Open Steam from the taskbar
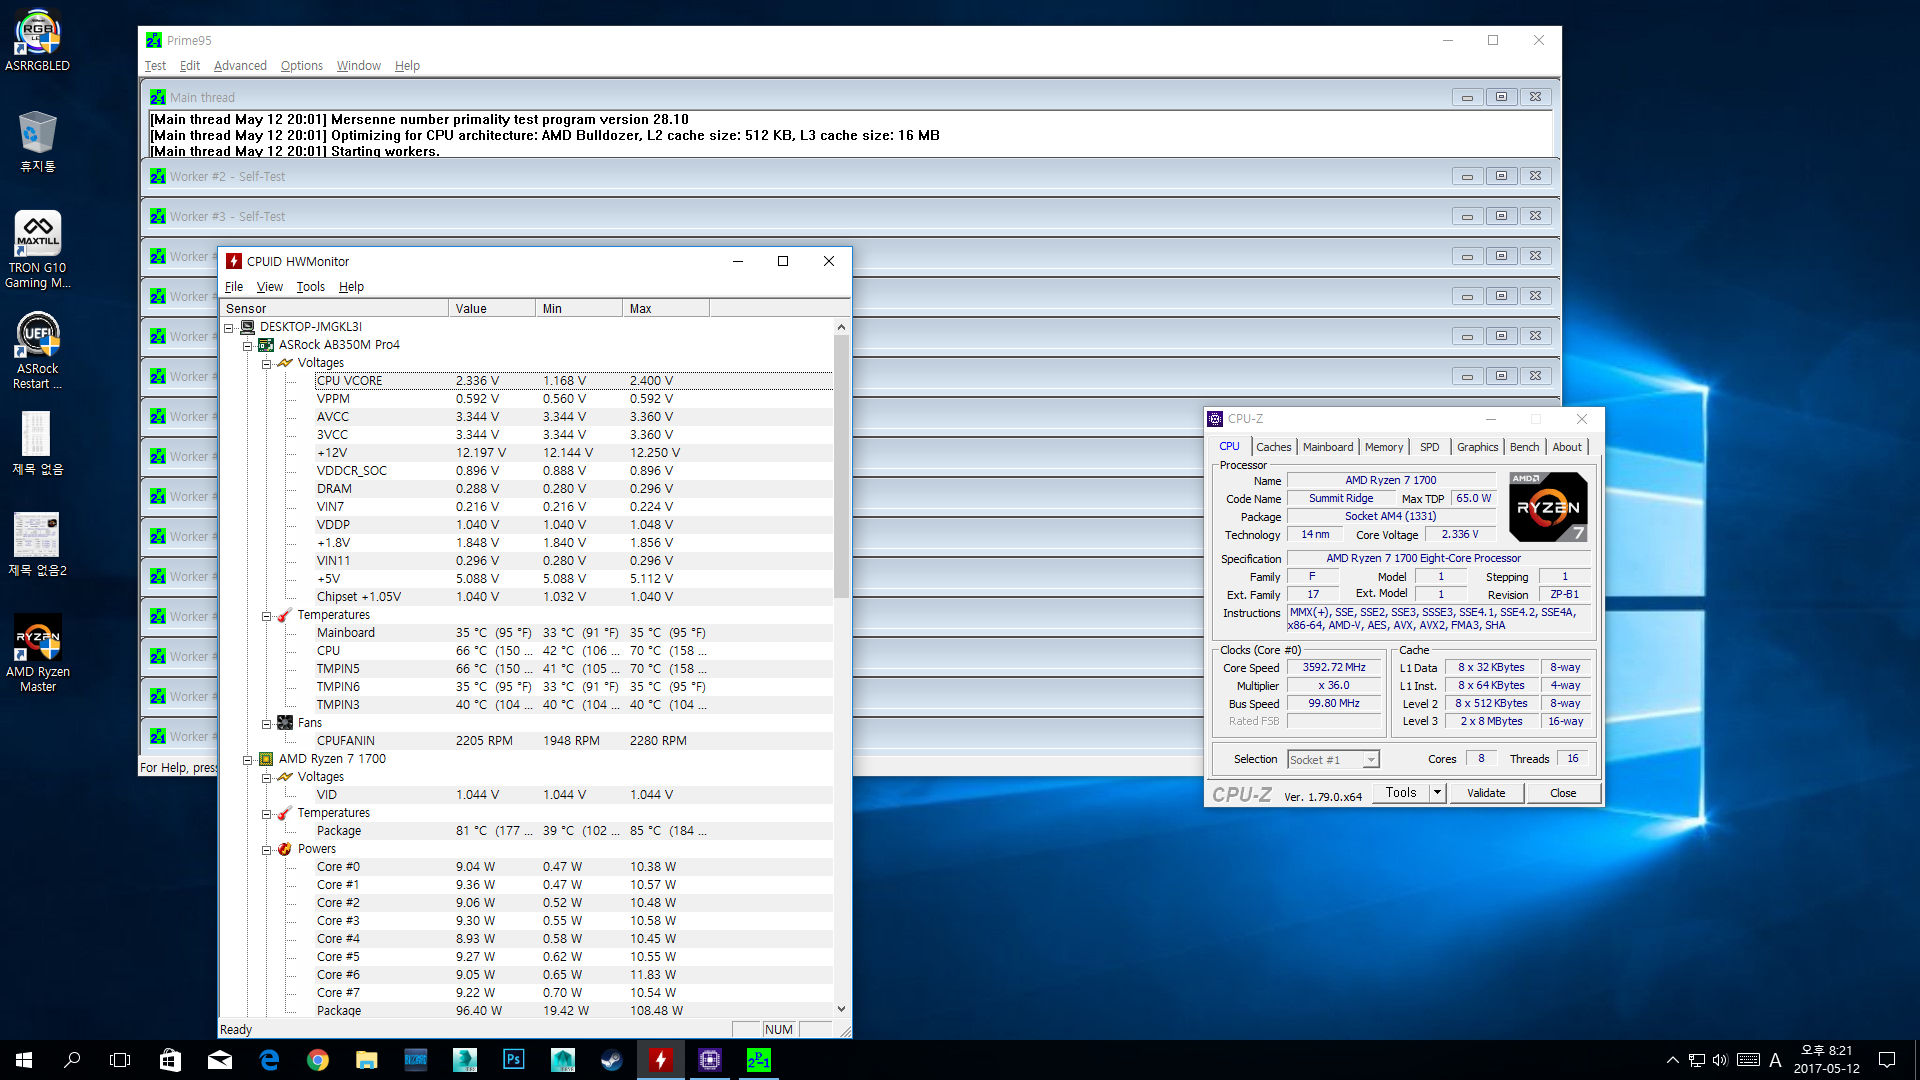 tap(612, 1060)
